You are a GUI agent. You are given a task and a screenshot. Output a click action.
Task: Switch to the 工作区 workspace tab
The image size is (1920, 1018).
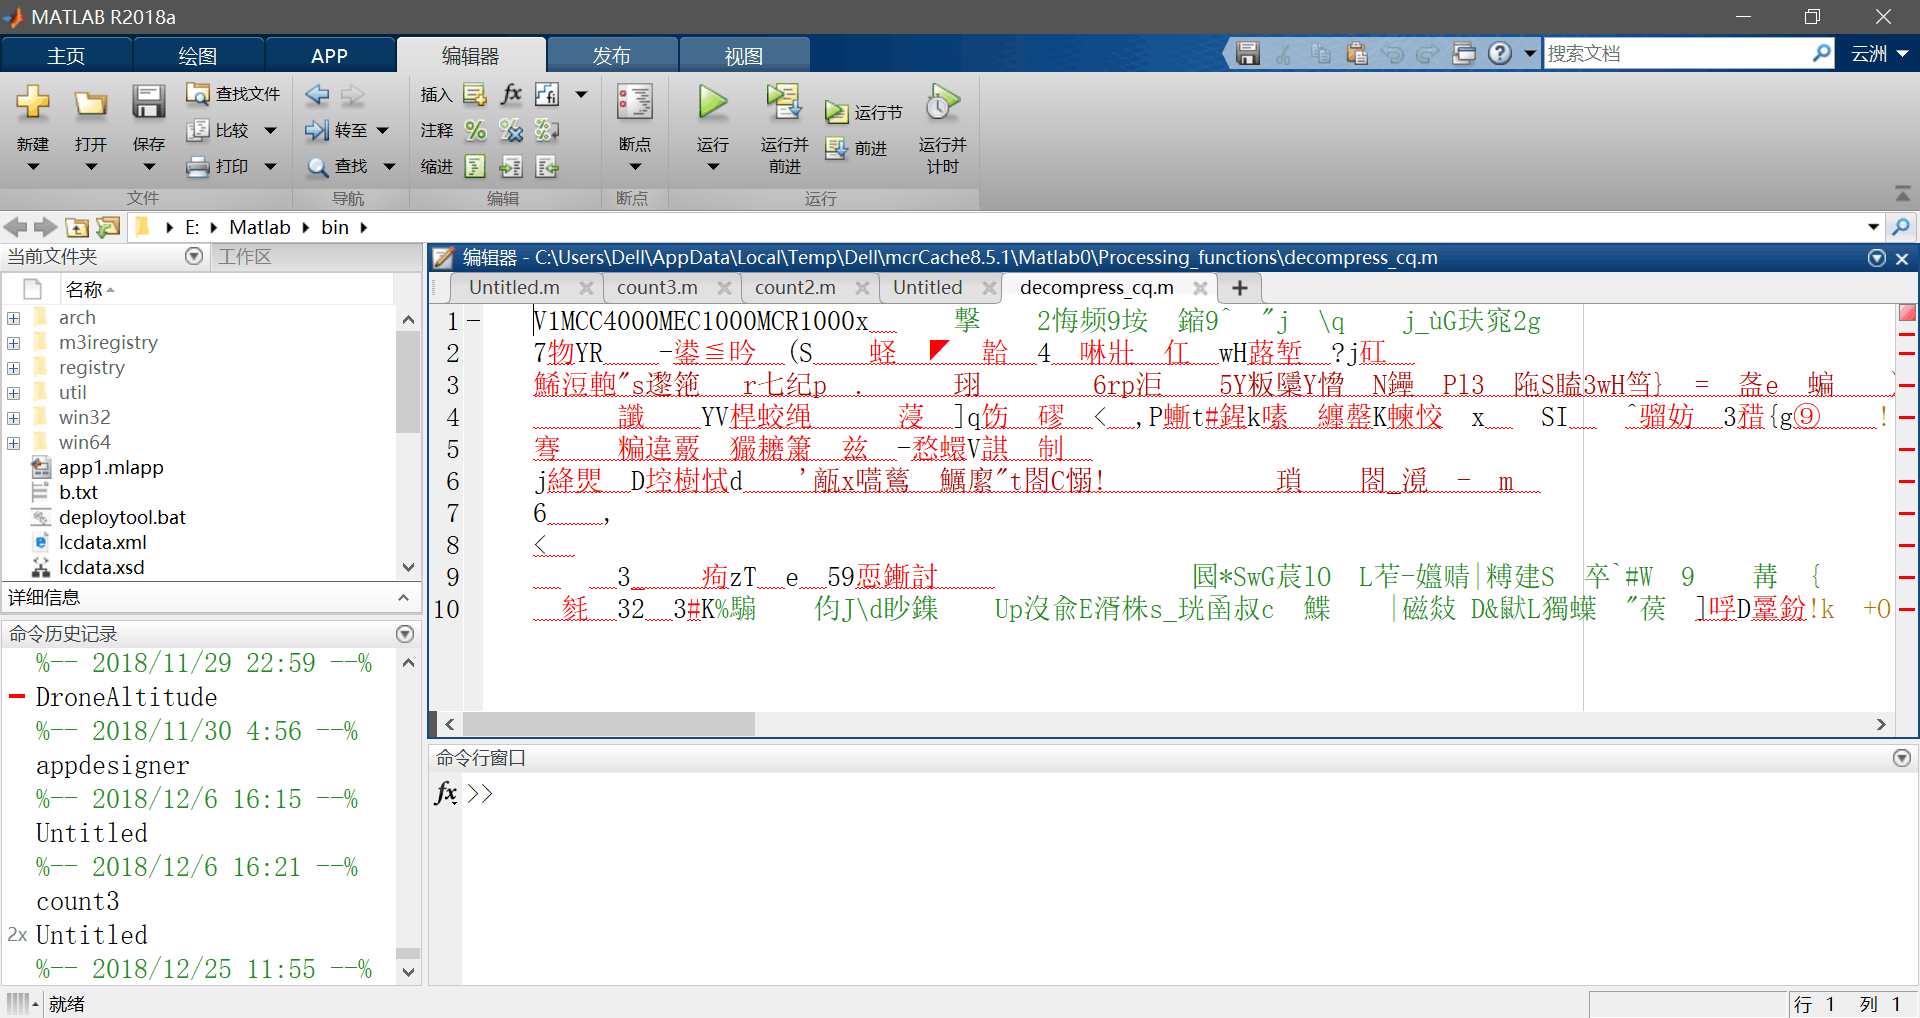click(245, 257)
